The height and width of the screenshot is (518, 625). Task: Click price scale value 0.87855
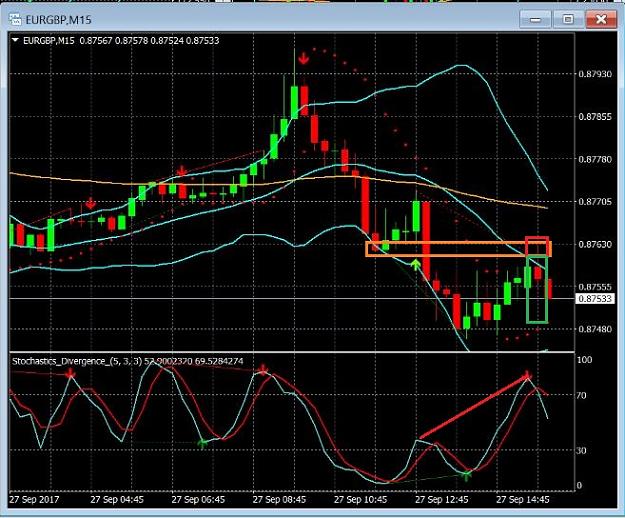595,117
